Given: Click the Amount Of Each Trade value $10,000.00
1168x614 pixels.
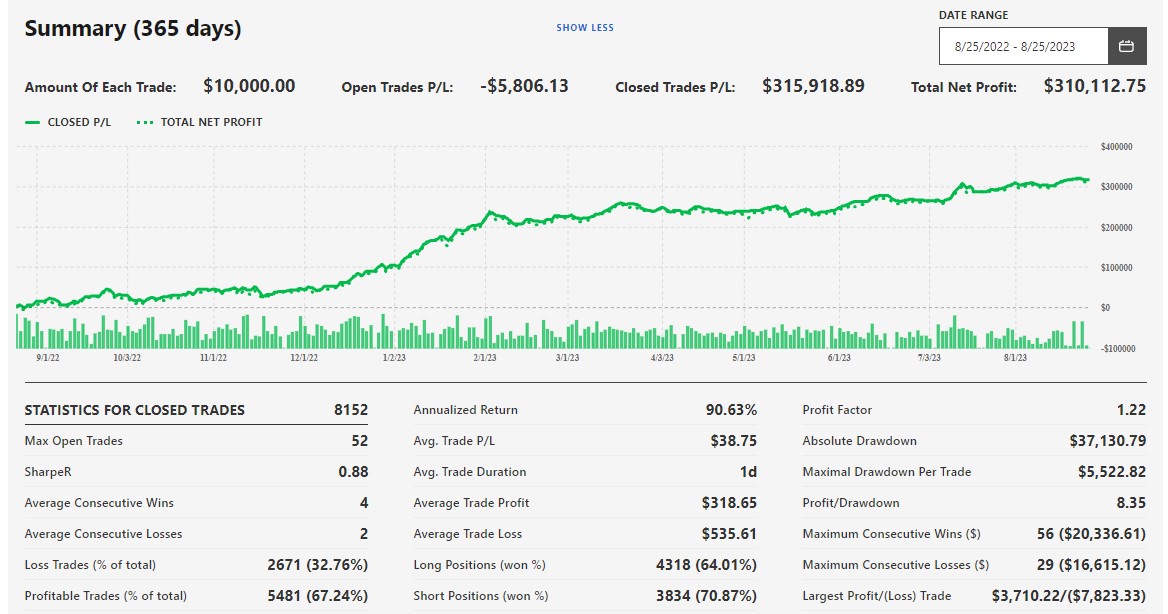Looking at the screenshot, I should (x=249, y=86).
